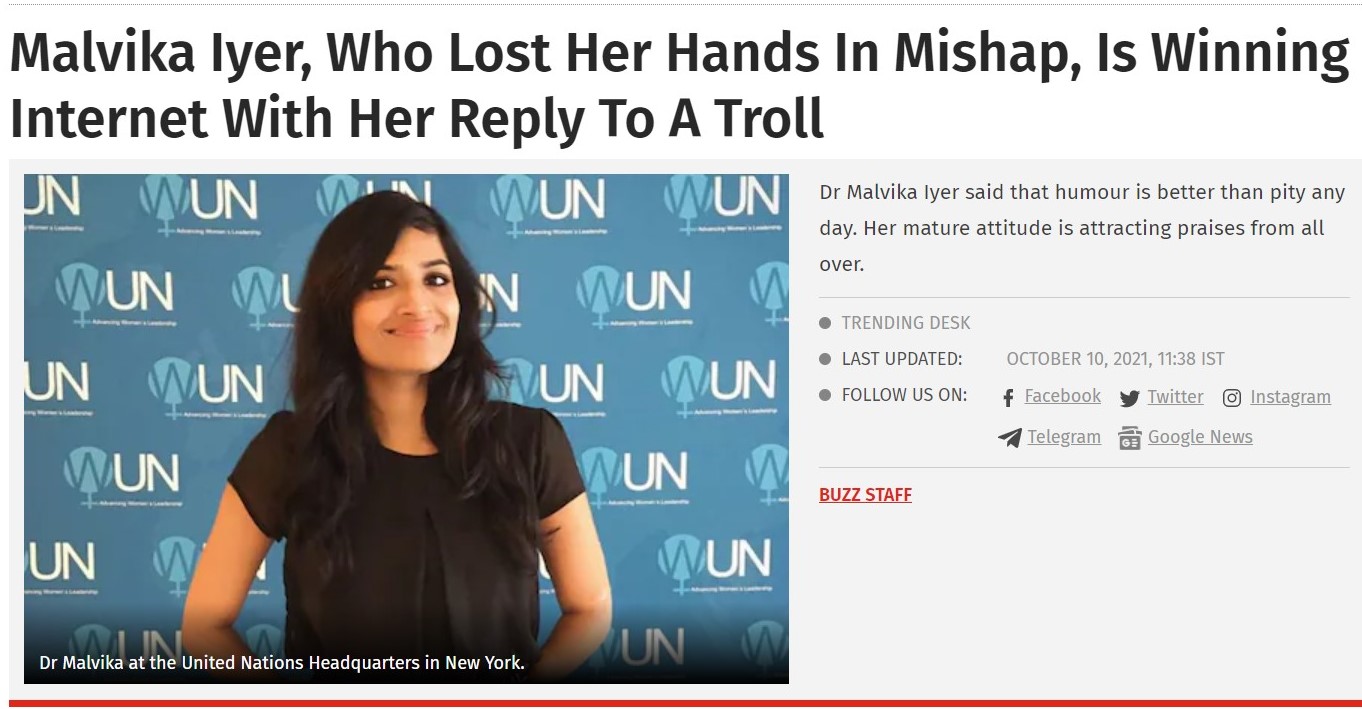Open the Twitter text link
The height and width of the screenshot is (709, 1362).
(x=1175, y=396)
